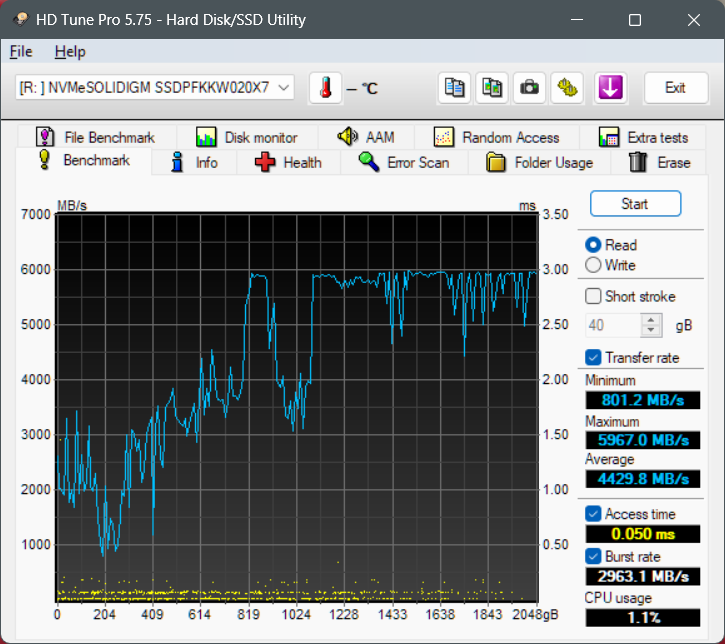
Task: Uncheck the Access time checkbox
Action: (593, 514)
